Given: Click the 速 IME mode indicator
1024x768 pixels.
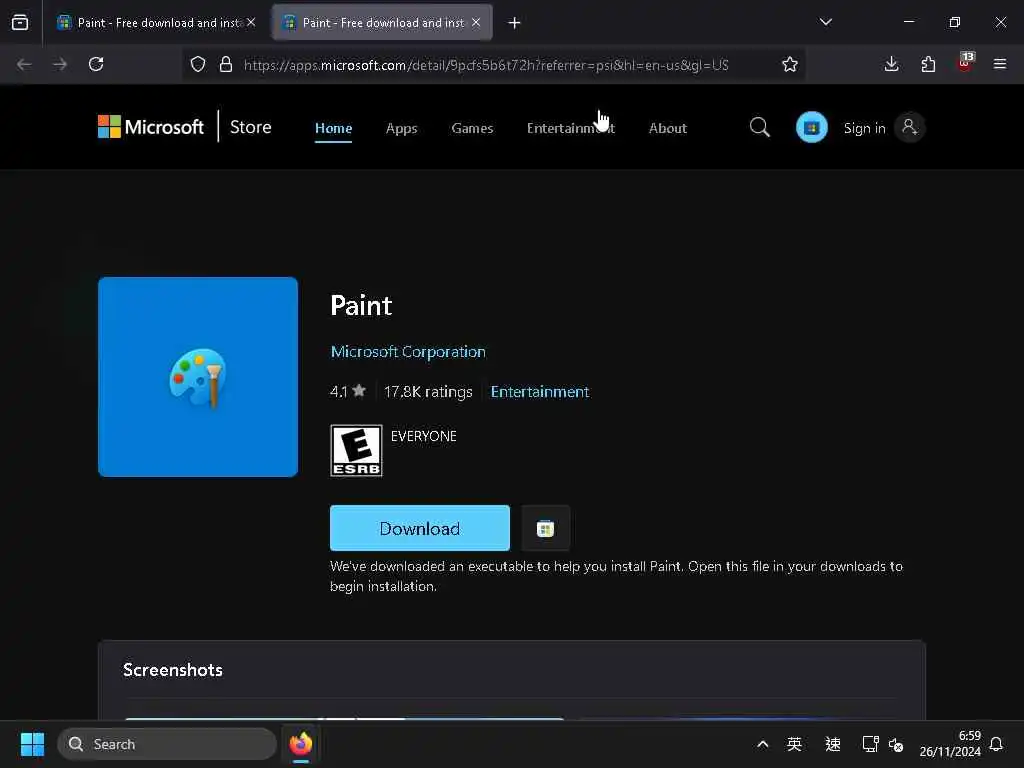Looking at the screenshot, I should point(833,744).
